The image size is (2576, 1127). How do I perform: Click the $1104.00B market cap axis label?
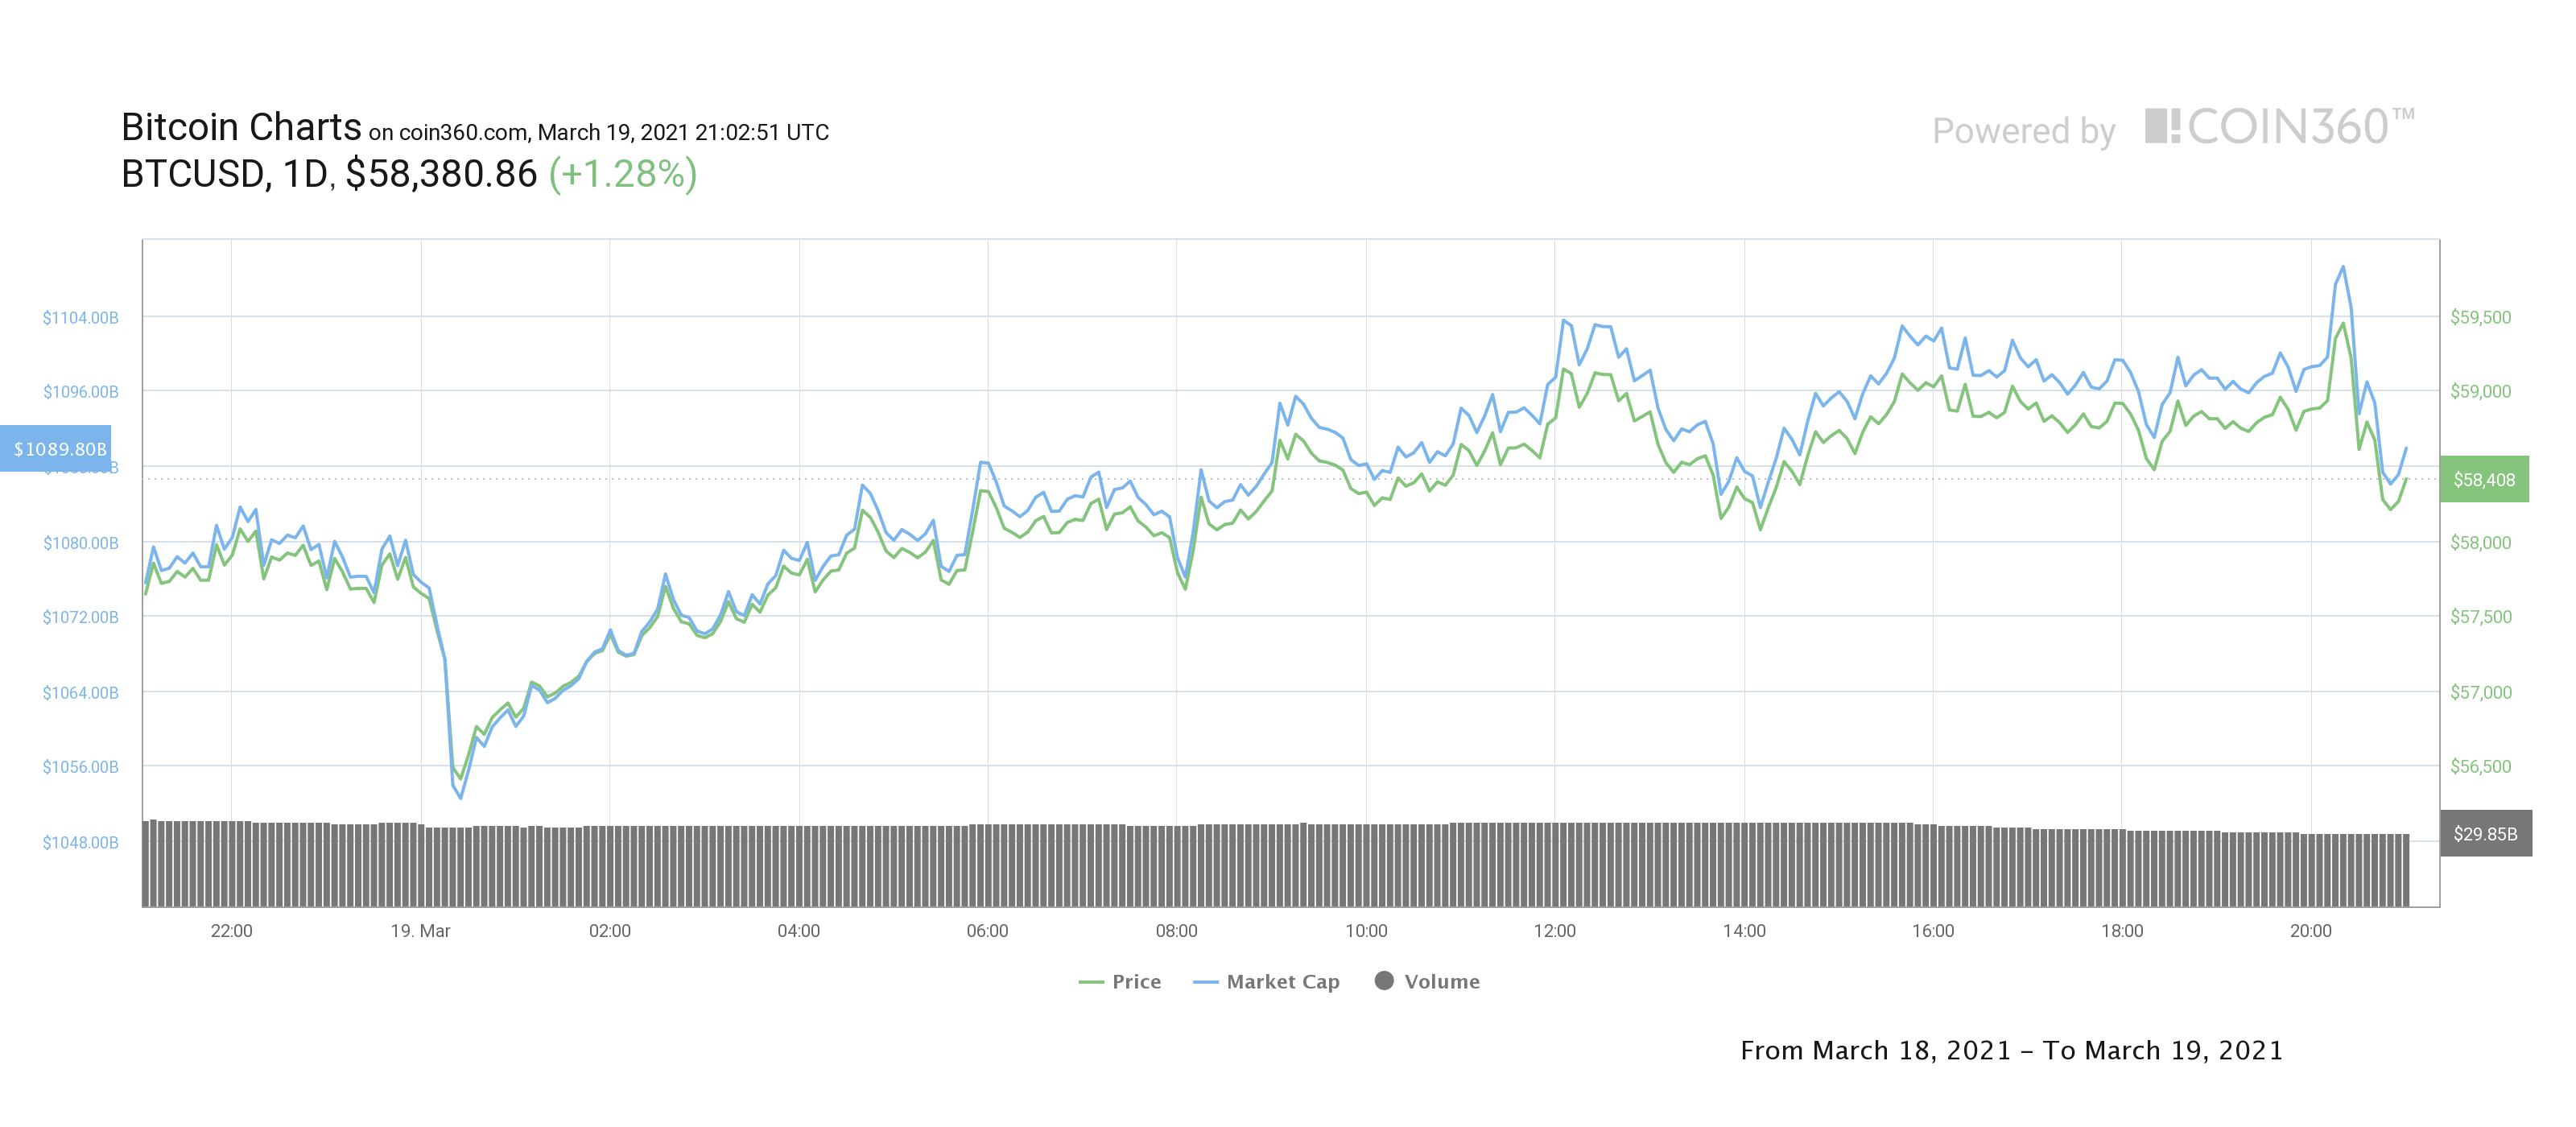80,317
